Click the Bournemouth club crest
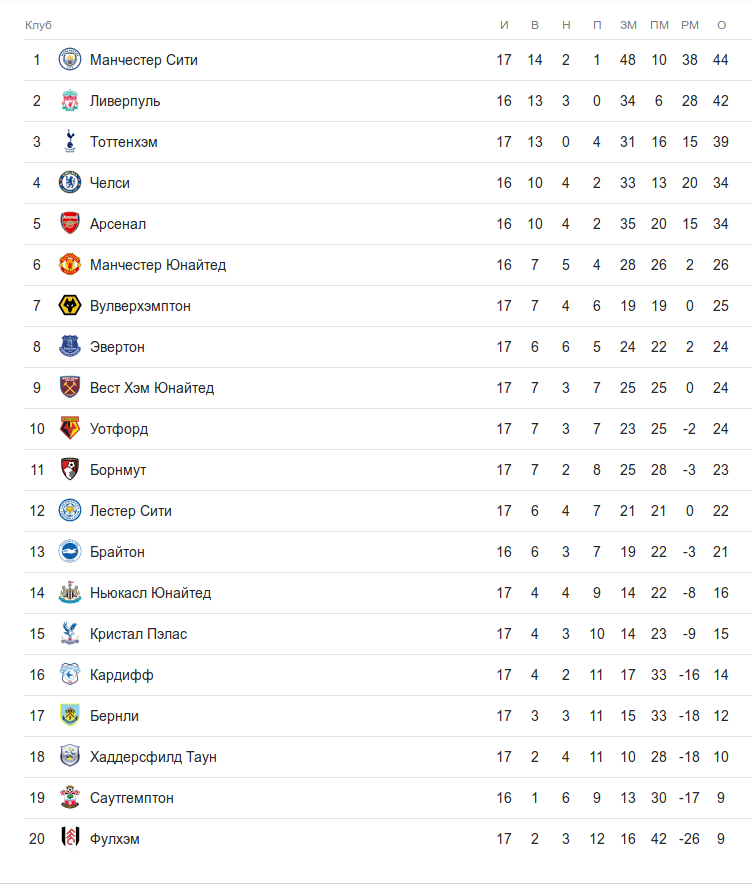 69,470
